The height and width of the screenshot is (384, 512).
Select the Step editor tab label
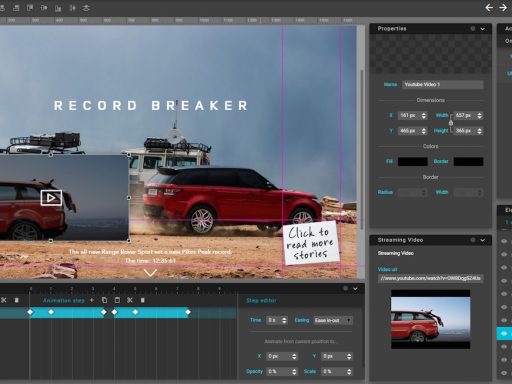[x=261, y=300]
